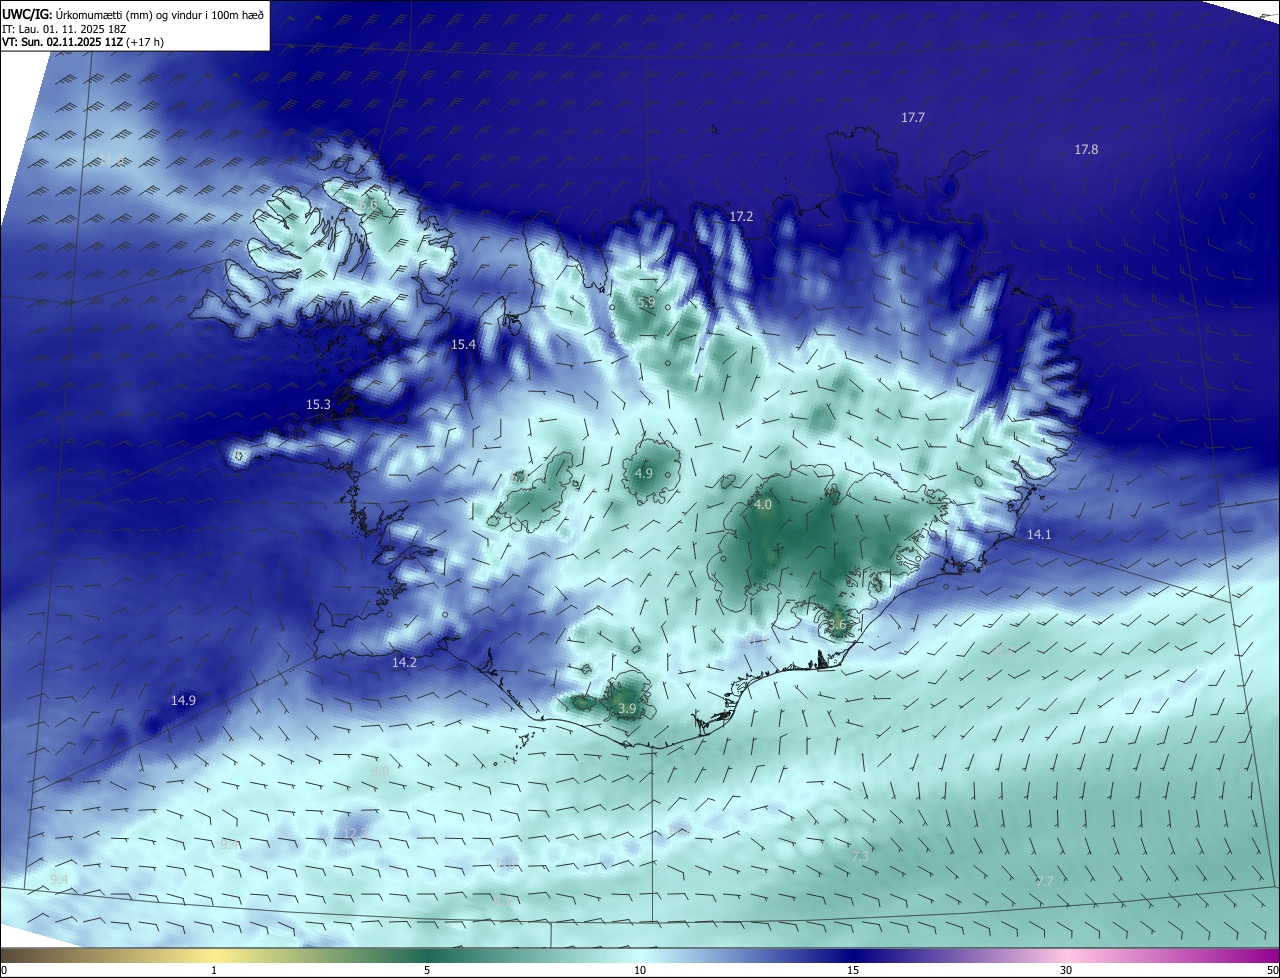Click the 30 tick on the color scale
1280x978 pixels.
tap(1066, 971)
